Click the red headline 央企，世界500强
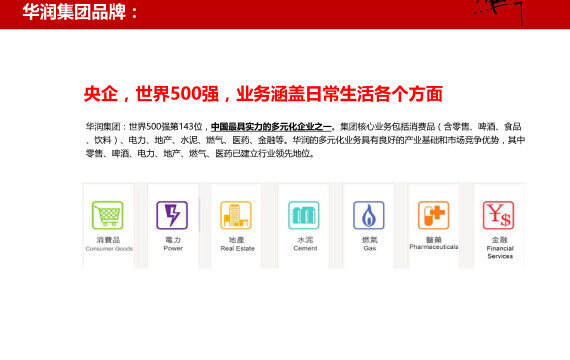Image resolution: width=570 pixels, height=360 pixels. [x=151, y=94]
